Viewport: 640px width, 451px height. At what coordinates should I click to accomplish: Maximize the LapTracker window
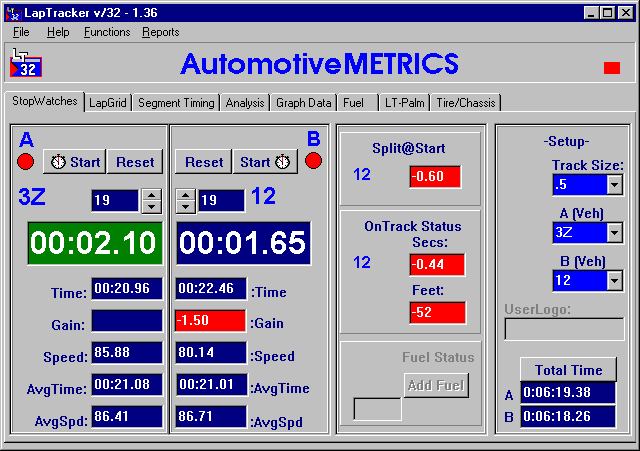607,13
